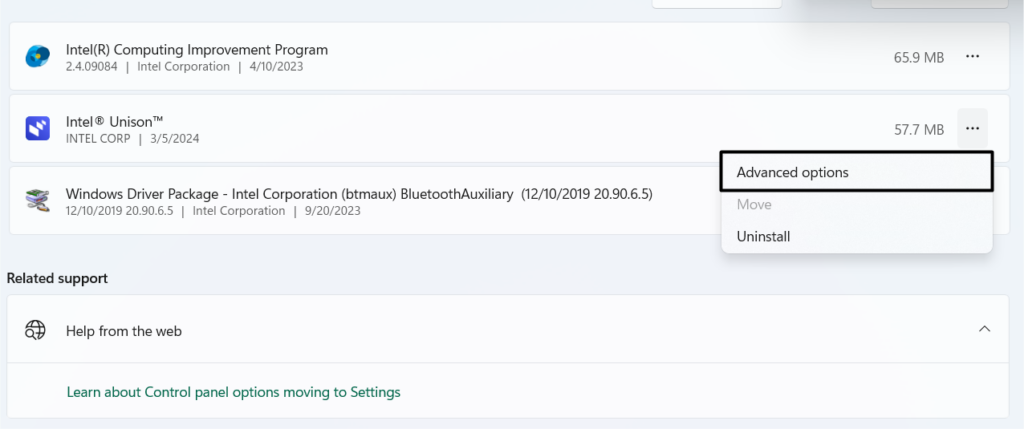Screen dimensions: 1024x429
Task: Choose Advanced options from the context menu
Action: (792, 172)
